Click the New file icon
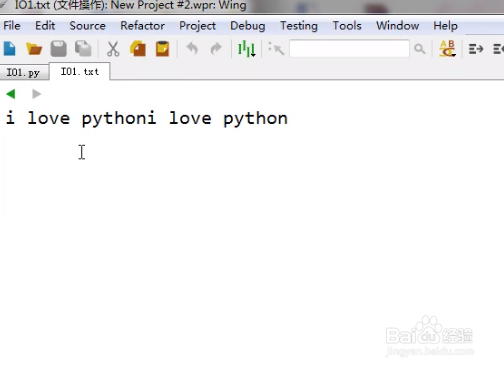The image size is (504, 370). pyautogui.click(x=10, y=49)
